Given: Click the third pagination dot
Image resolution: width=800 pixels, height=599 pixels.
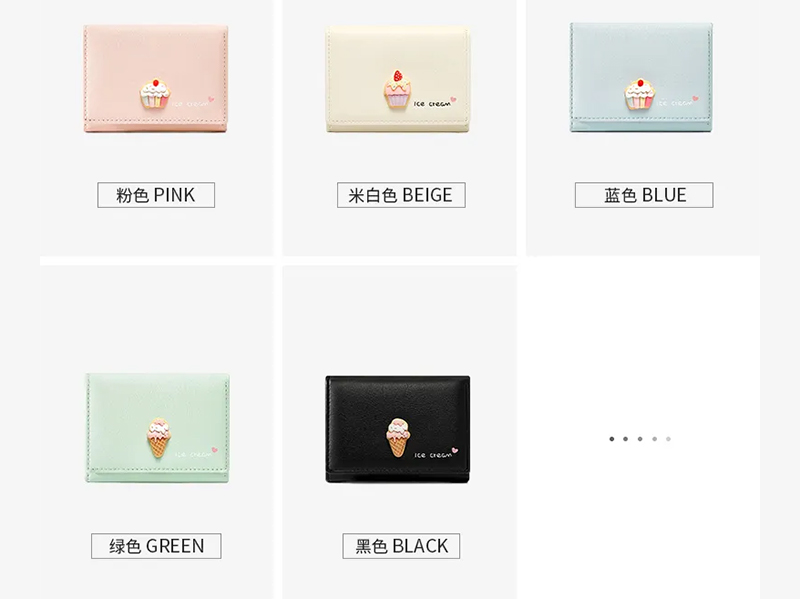Looking at the screenshot, I should click(x=640, y=439).
